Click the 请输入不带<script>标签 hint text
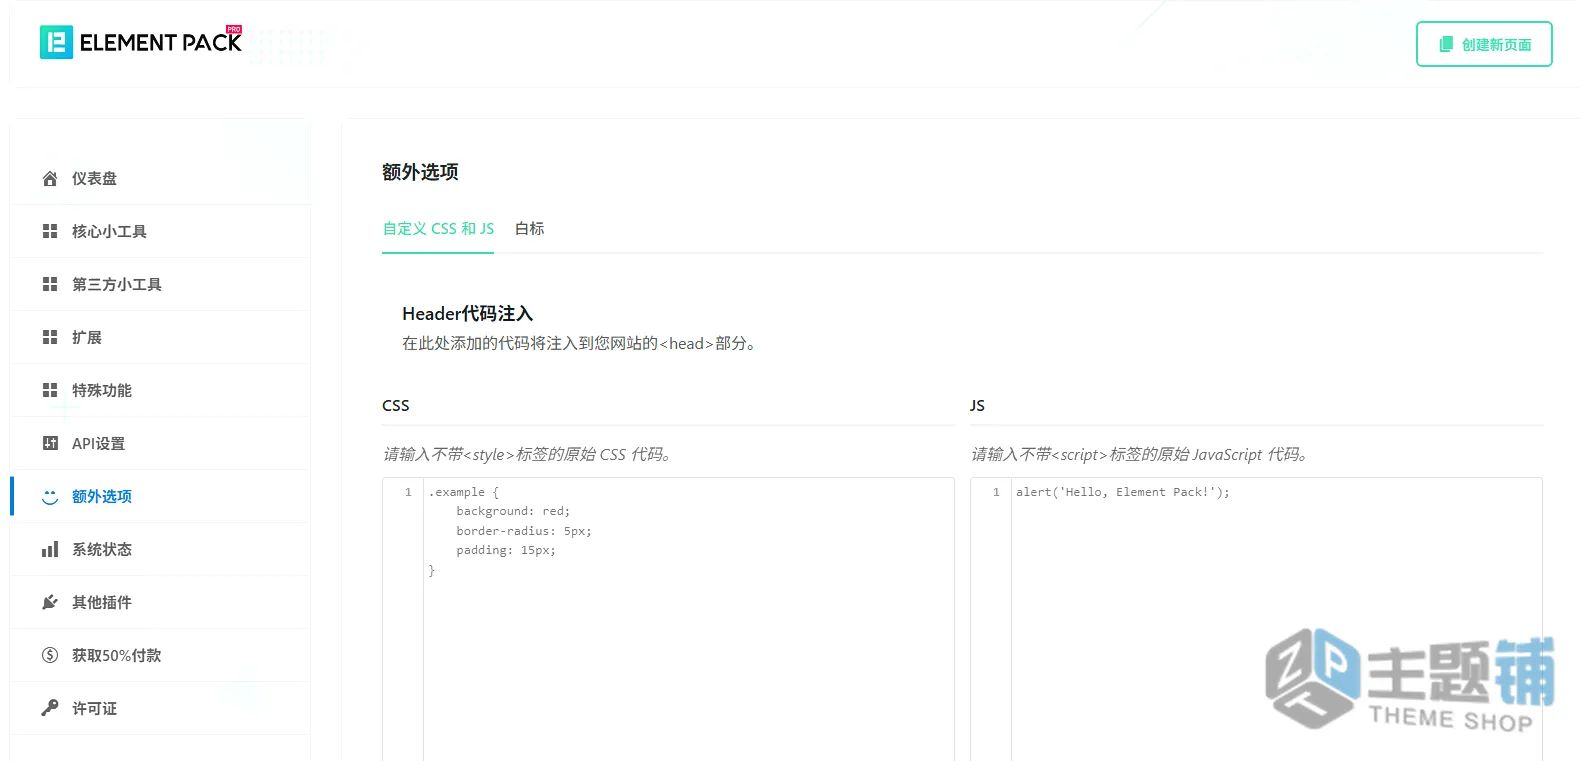The width and height of the screenshot is (1582, 761). pyautogui.click(x=1140, y=454)
